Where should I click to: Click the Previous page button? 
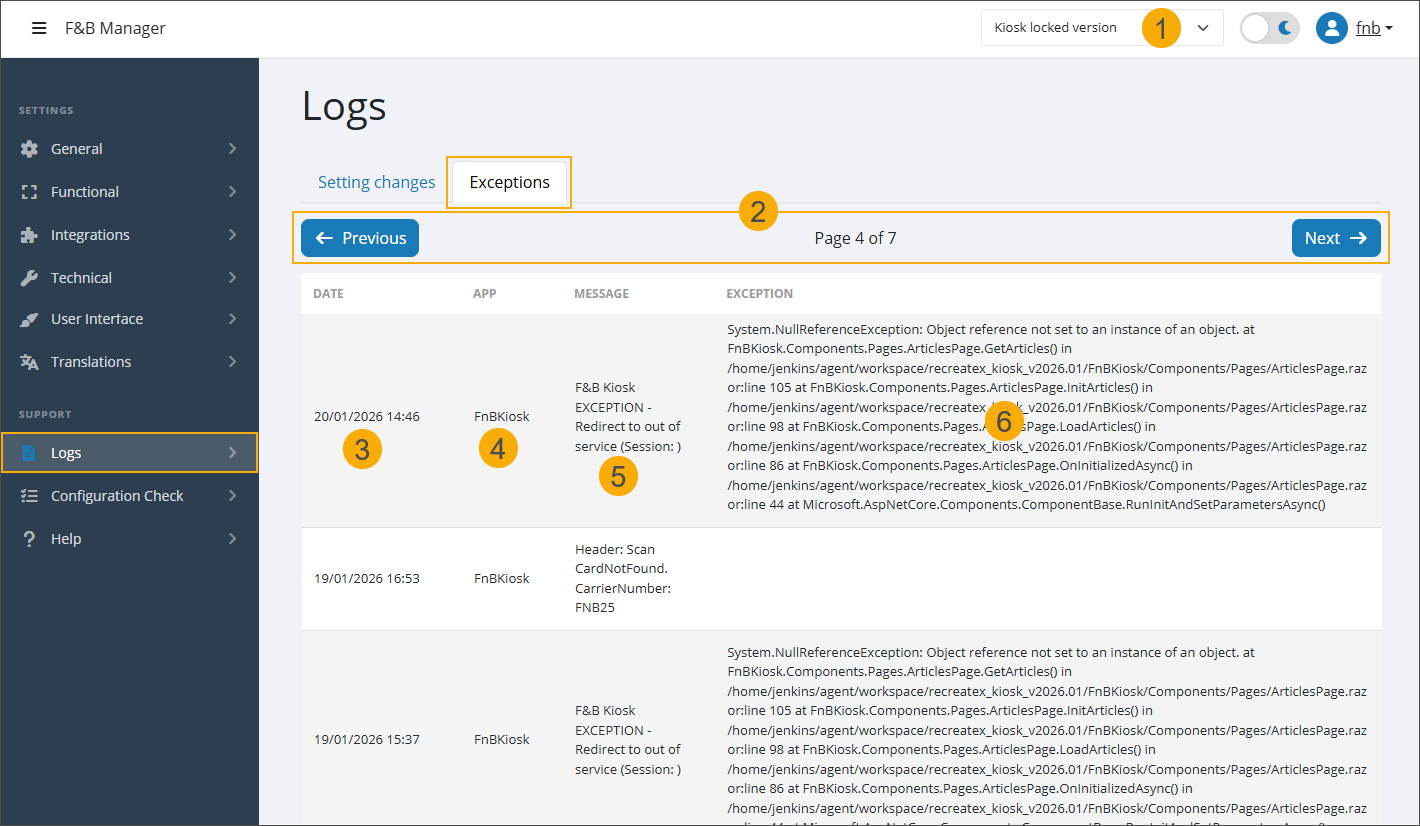coord(359,238)
